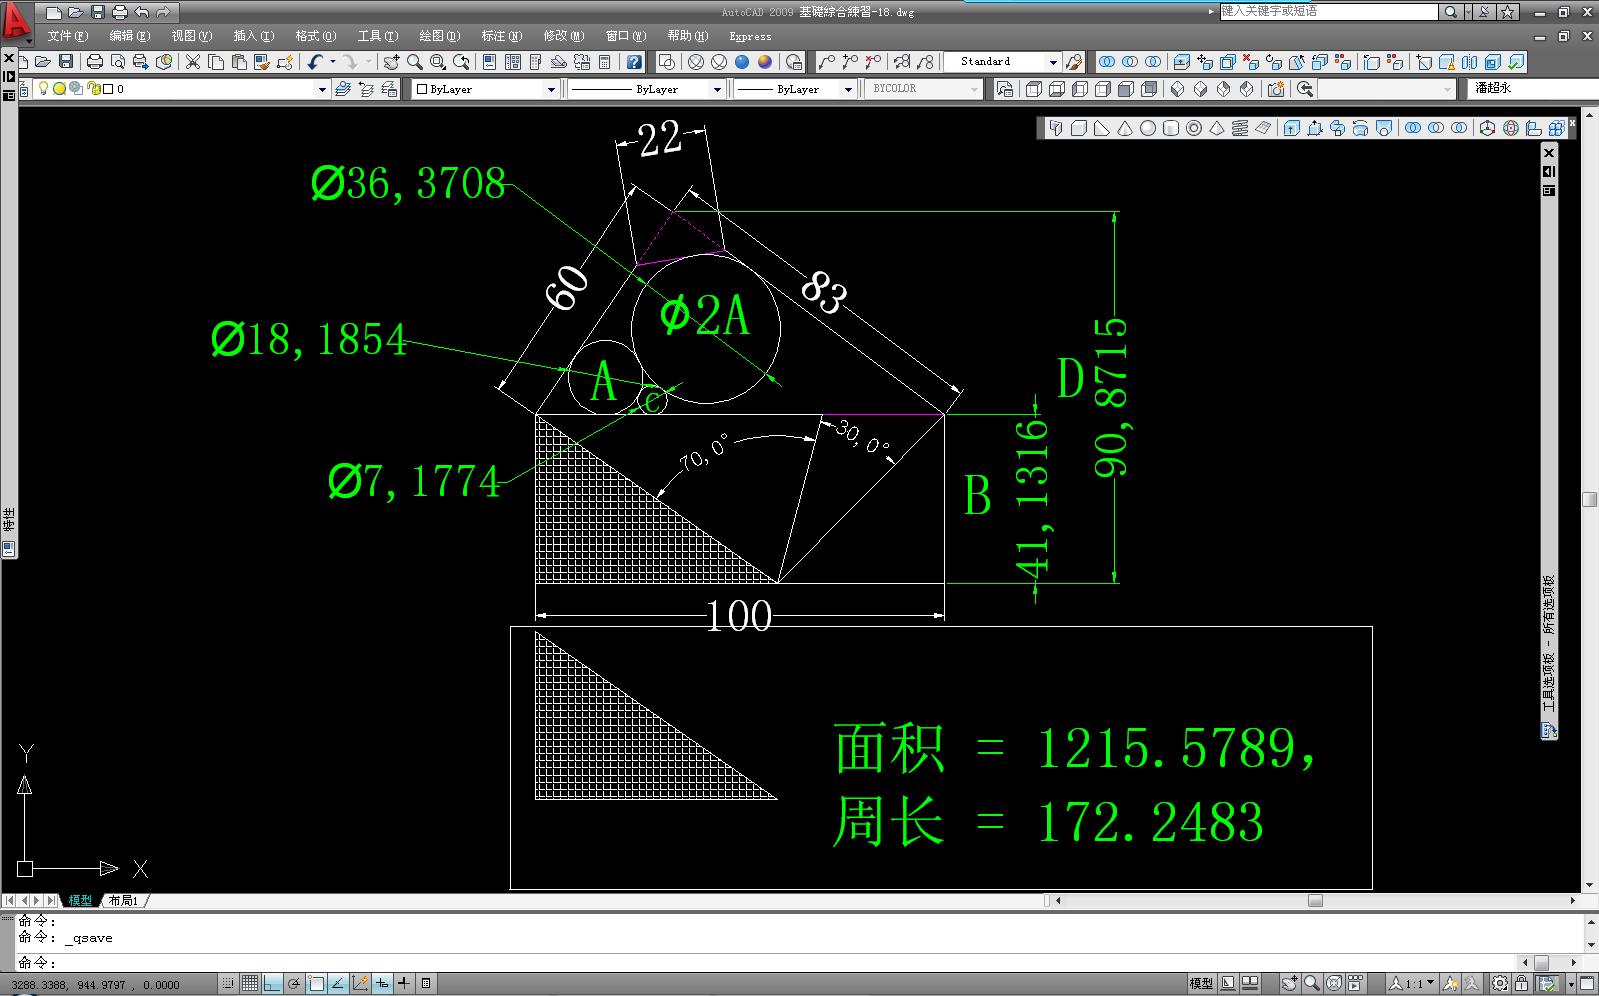Select the Torus tool in Modeling toolbar
Image resolution: width=1599 pixels, height=996 pixels.
pos(1194,128)
